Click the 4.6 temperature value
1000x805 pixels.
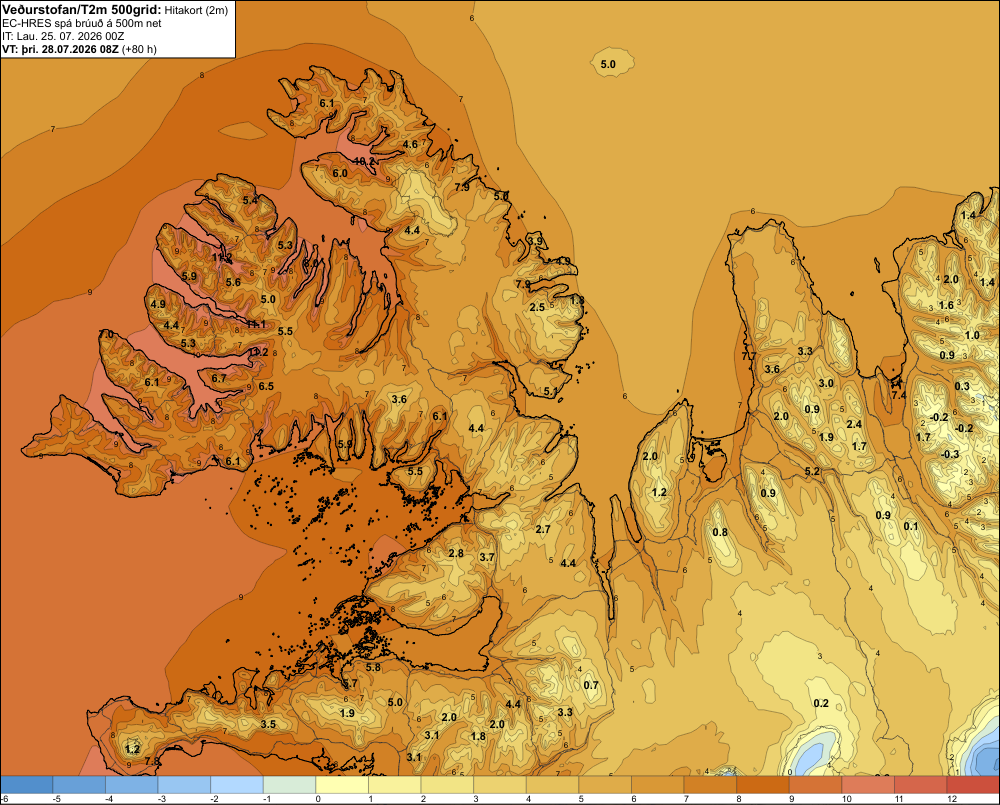[x=410, y=144]
